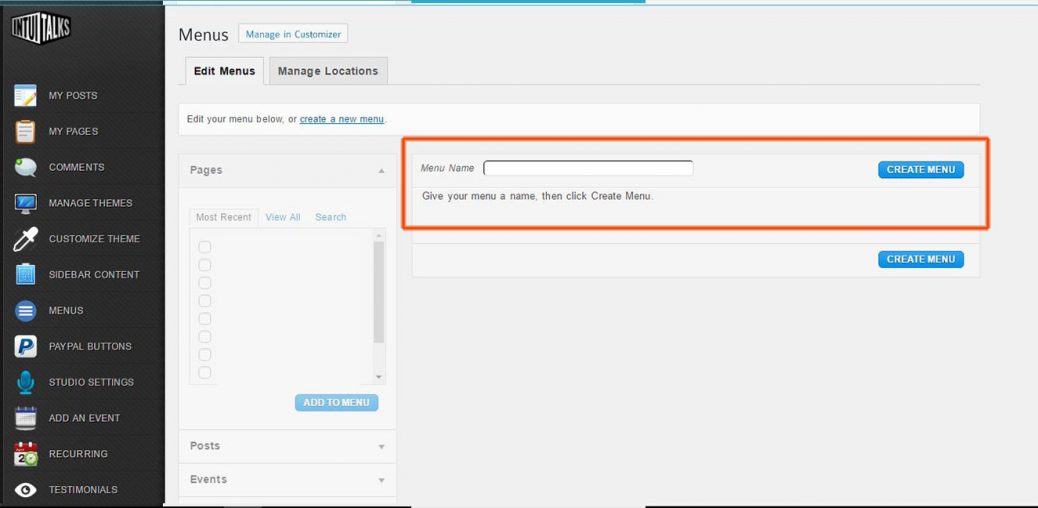Viewport: 1038px width, 508px height.
Task: Tick the first checkbox in Pages list
Action: 205,247
